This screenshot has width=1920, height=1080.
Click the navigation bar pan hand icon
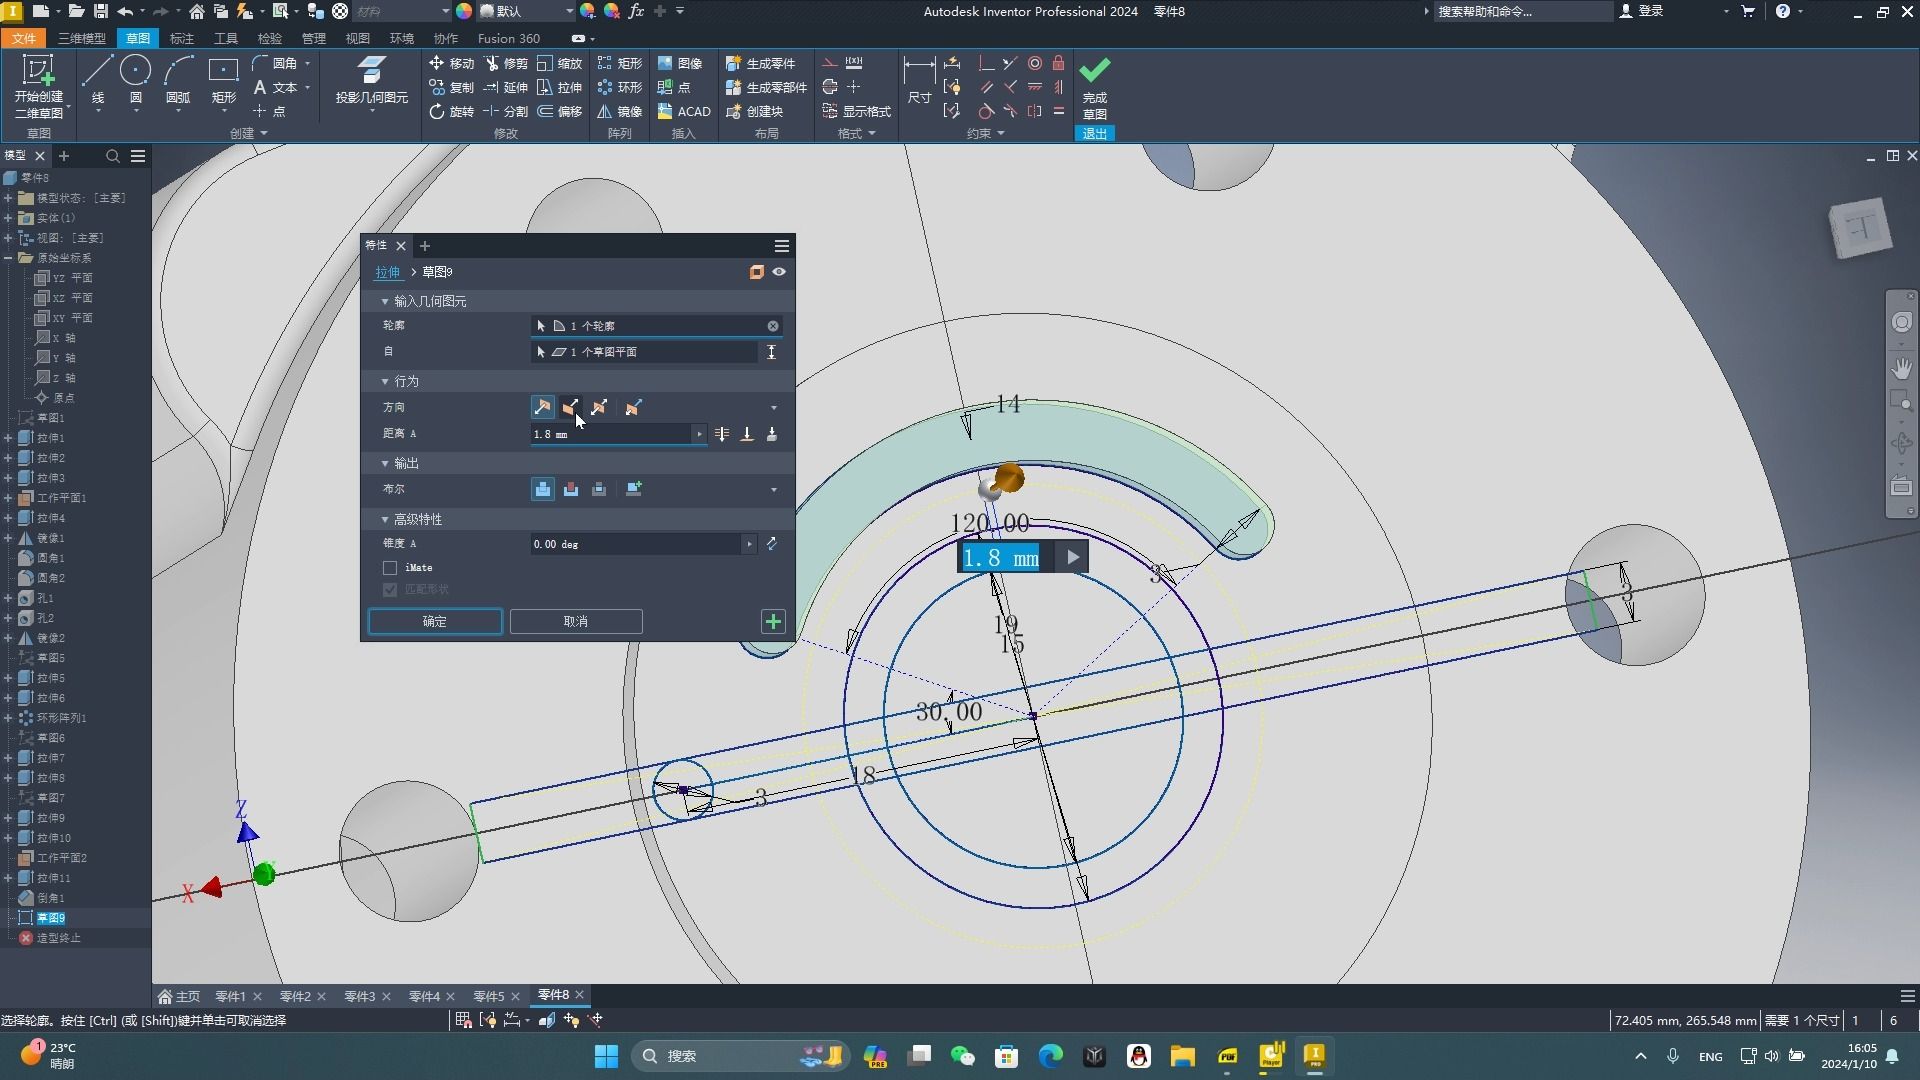pyautogui.click(x=1901, y=367)
